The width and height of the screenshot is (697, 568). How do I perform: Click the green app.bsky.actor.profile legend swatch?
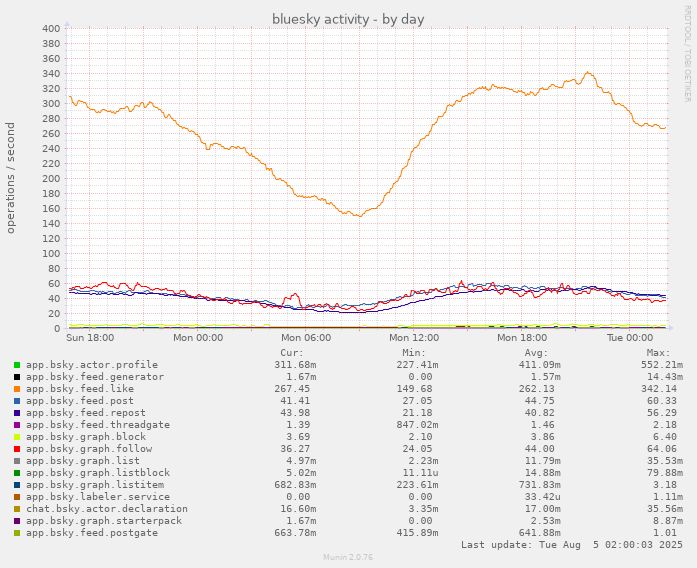(x=17, y=365)
